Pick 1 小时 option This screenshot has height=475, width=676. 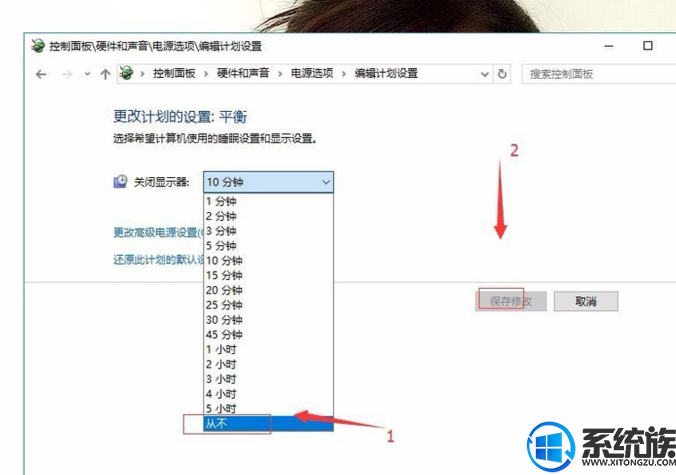coord(268,349)
